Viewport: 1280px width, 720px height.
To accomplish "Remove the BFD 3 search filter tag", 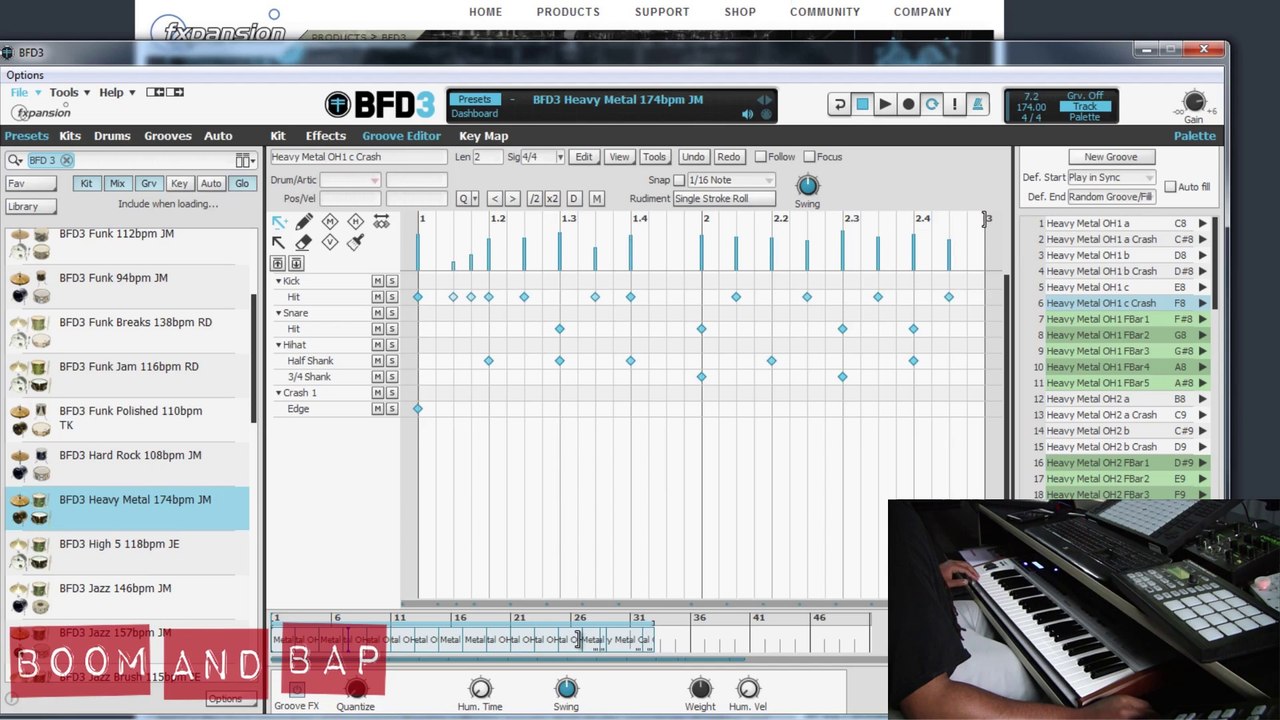I will [x=66, y=160].
